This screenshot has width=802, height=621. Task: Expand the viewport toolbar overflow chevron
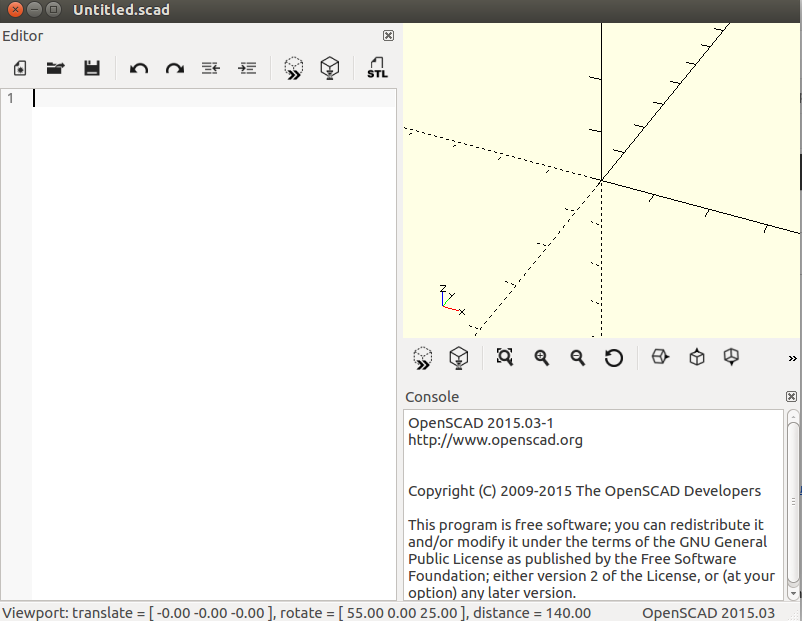click(792, 359)
